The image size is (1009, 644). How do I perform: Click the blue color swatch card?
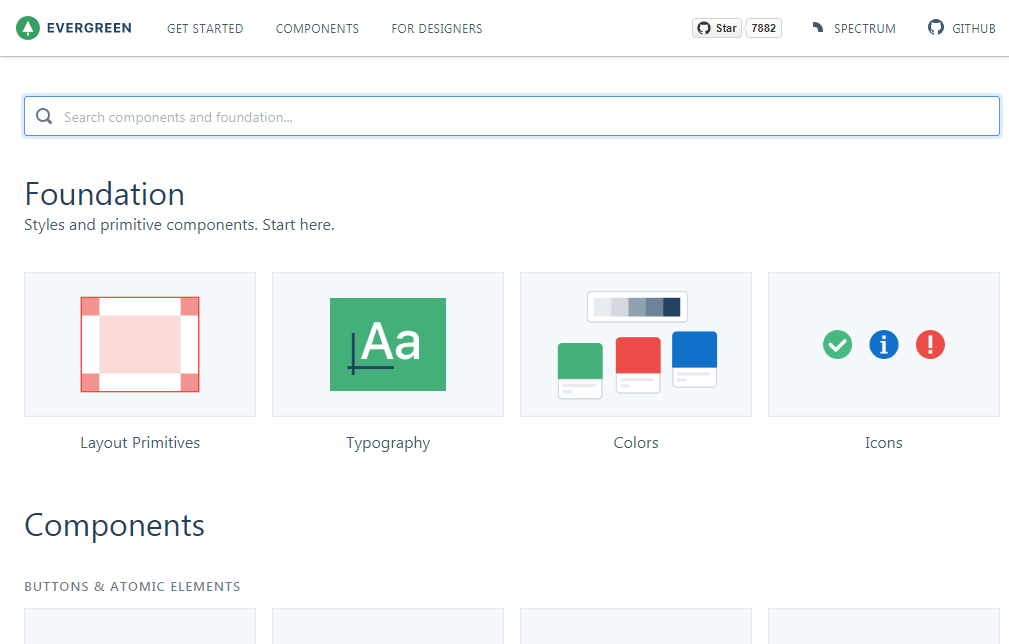(694, 359)
